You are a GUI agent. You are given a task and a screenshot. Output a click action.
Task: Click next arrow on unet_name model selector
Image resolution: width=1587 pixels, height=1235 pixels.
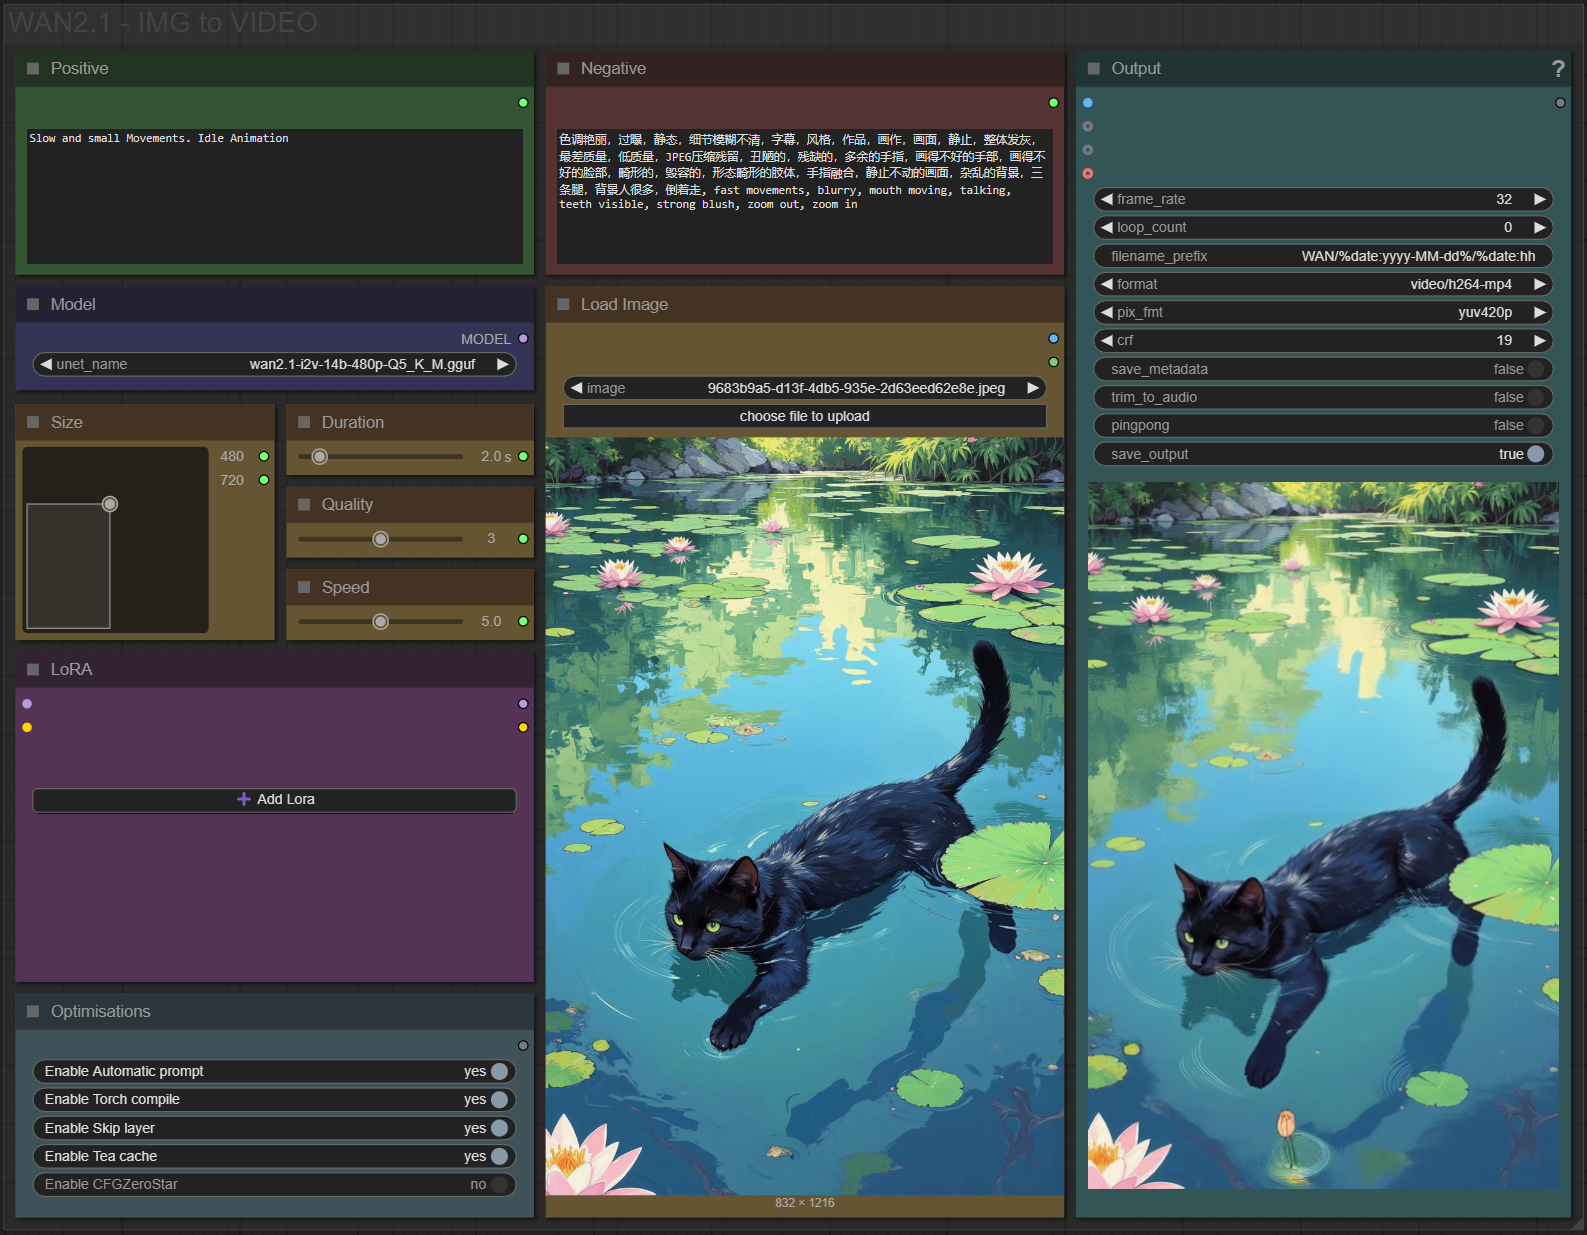[x=503, y=364]
